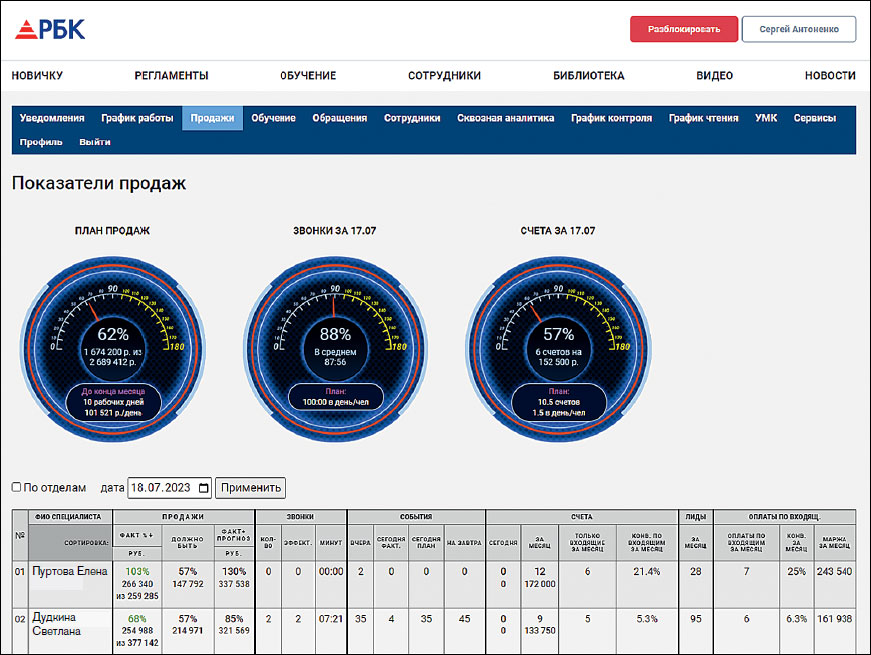Navigate to the НОВОСТИ menu item
Screen dimensions: 871x655
tap(829, 76)
